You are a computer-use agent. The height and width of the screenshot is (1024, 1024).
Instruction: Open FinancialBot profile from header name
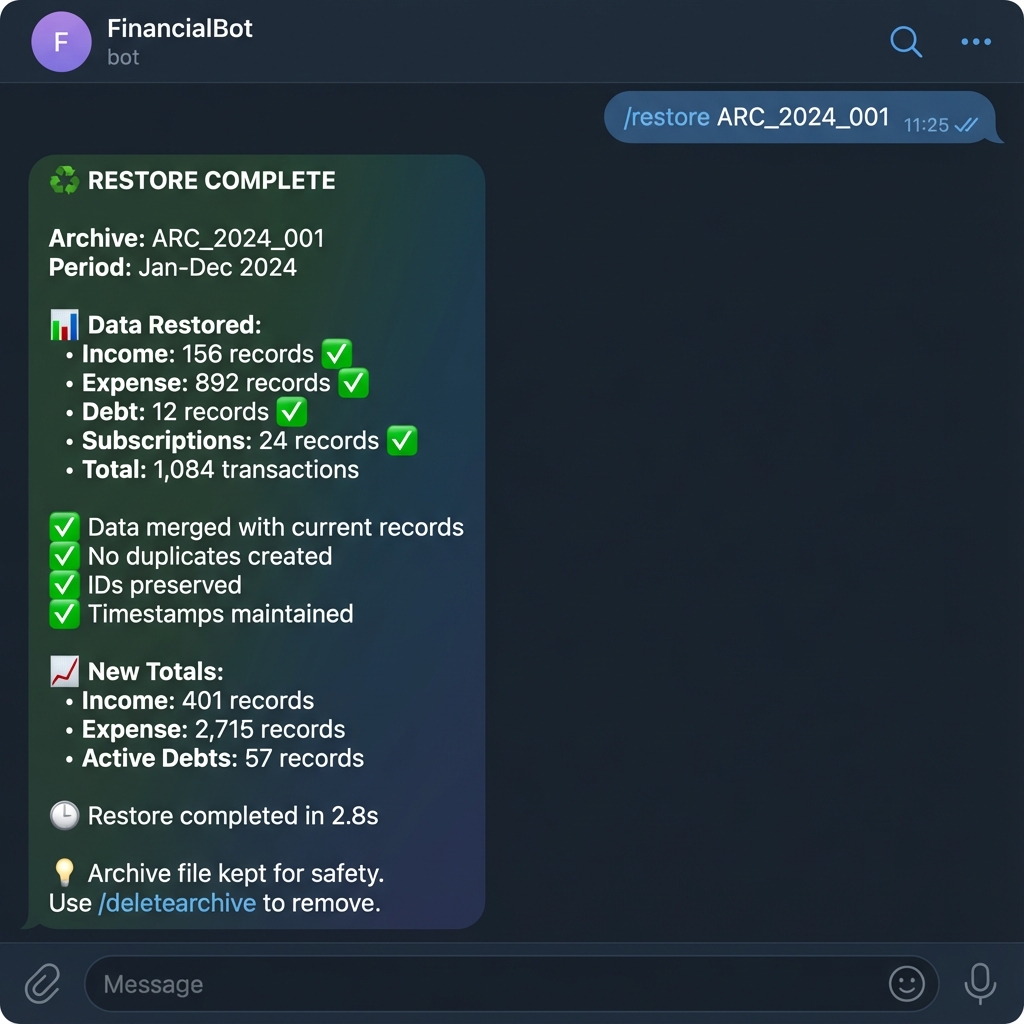(180, 28)
